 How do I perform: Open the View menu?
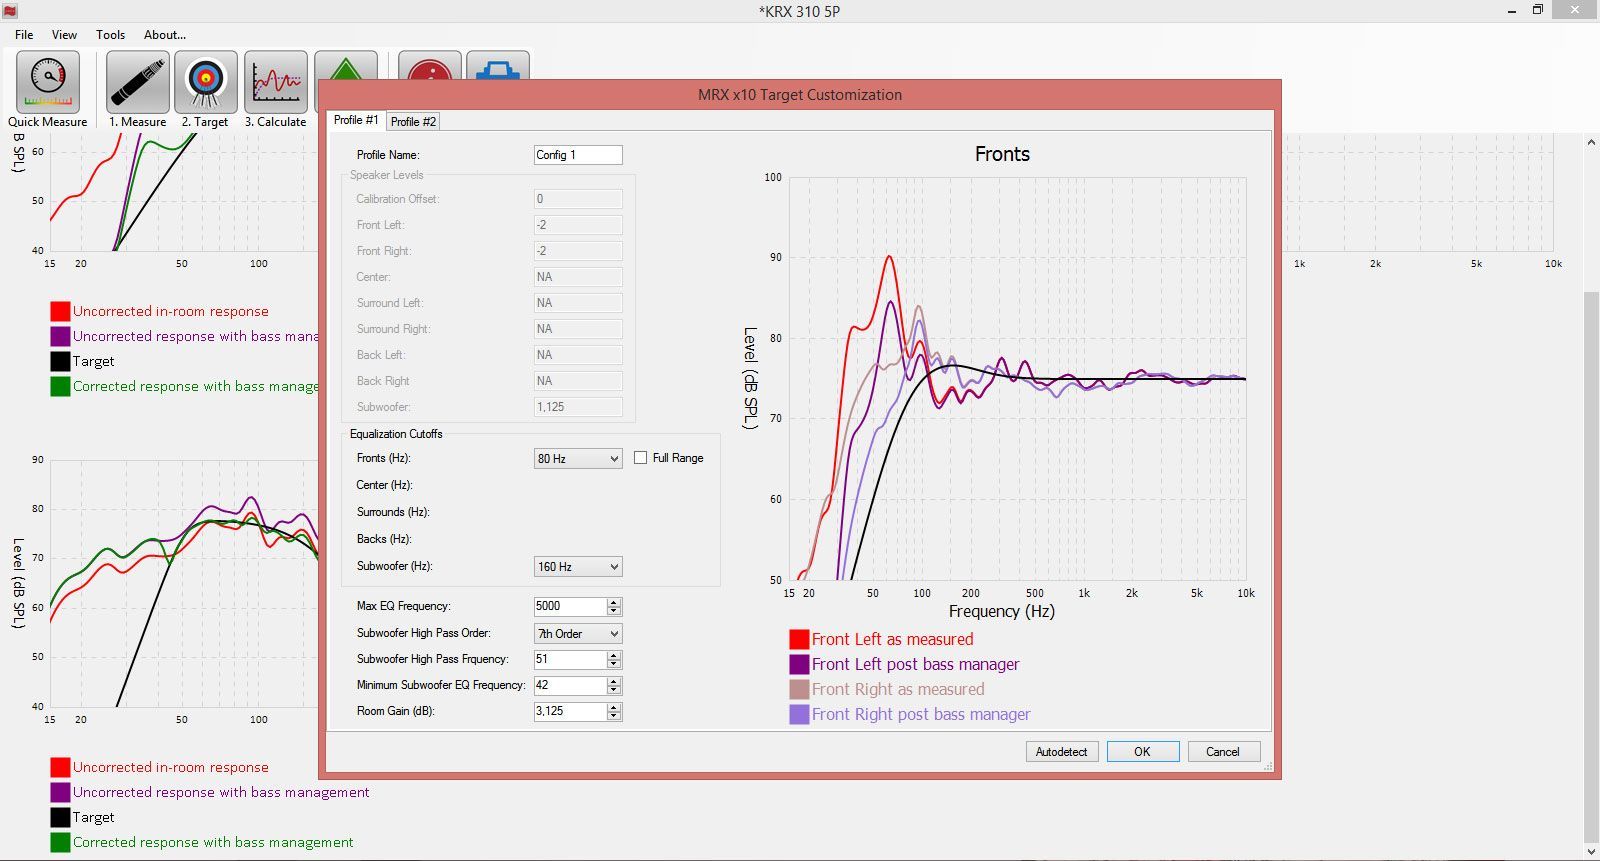point(64,34)
